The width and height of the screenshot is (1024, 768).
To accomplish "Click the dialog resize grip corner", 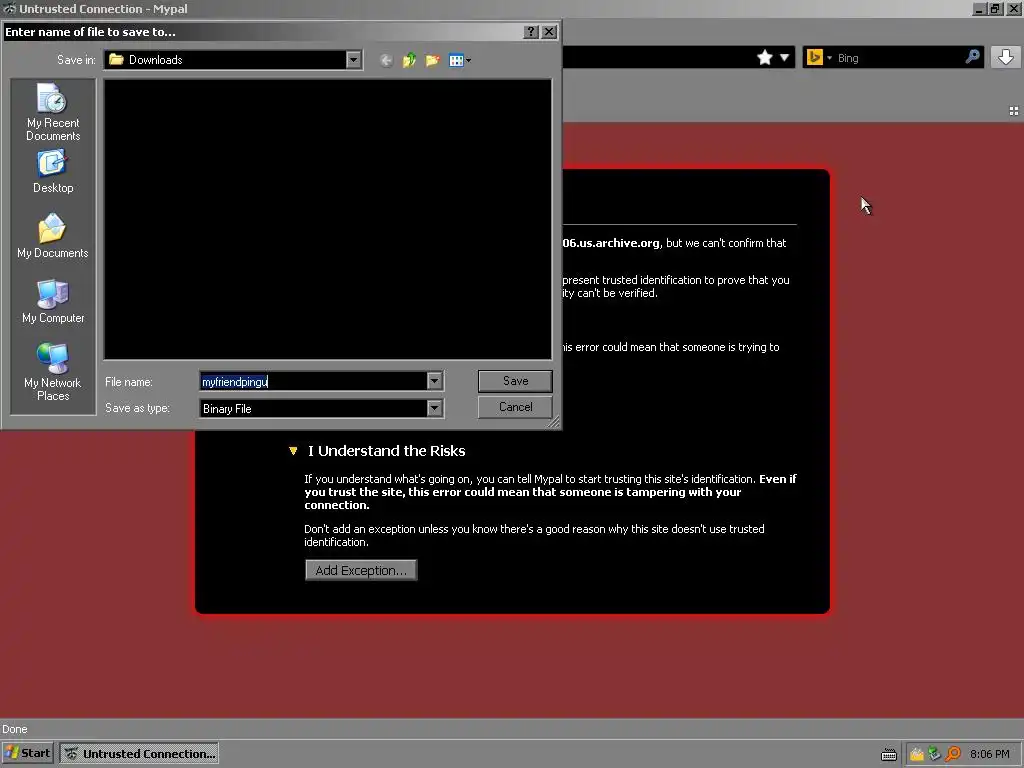I will pyautogui.click(x=554, y=423).
